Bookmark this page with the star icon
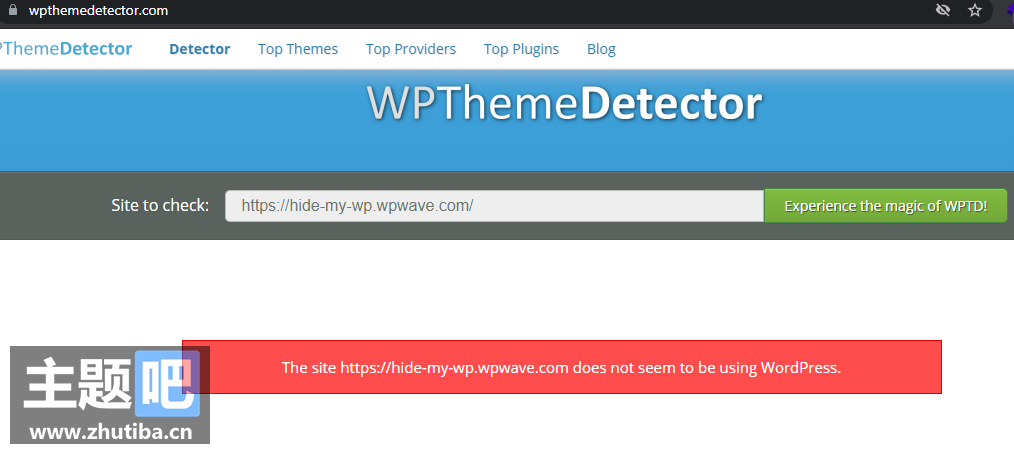The height and width of the screenshot is (454, 1014). 975,10
